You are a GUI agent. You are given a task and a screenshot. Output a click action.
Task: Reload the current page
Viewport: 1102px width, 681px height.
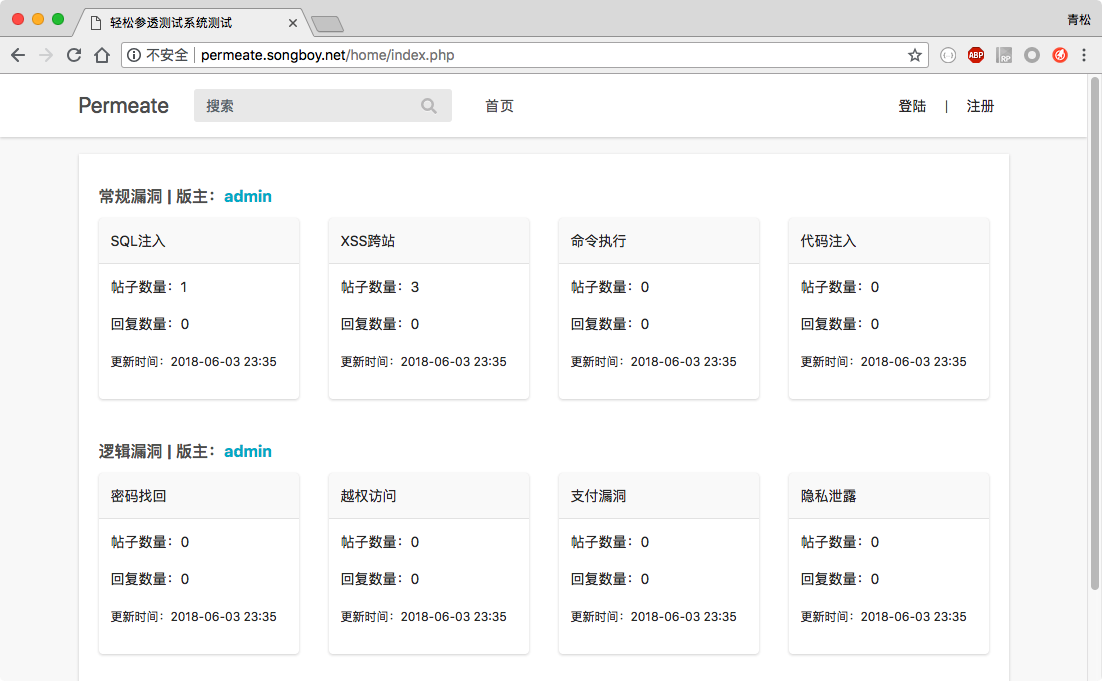point(74,55)
